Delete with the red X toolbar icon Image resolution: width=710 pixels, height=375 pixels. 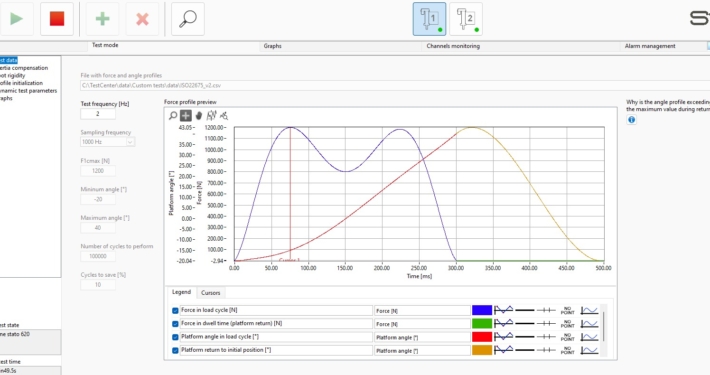[142, 19]
